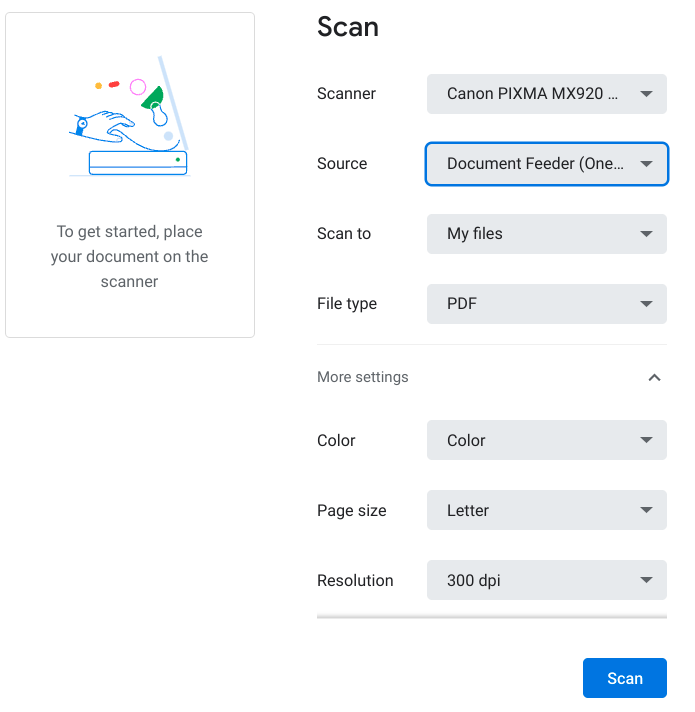Viewport: 695px width, 712px height.
Task: Choose a Page size from the Letter dropdown
Action: (x=546, y=511)
